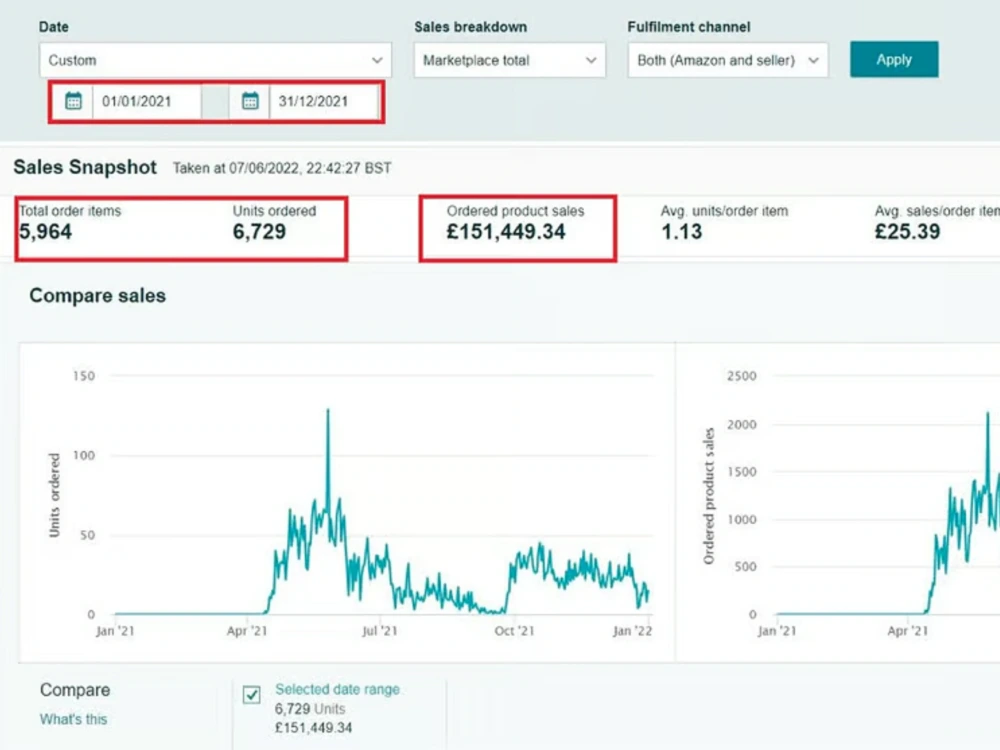The width and height of the screenshot is (1000, 750).
Task: Open the Sales breakdown dropdown
Action: coord(509,61)
